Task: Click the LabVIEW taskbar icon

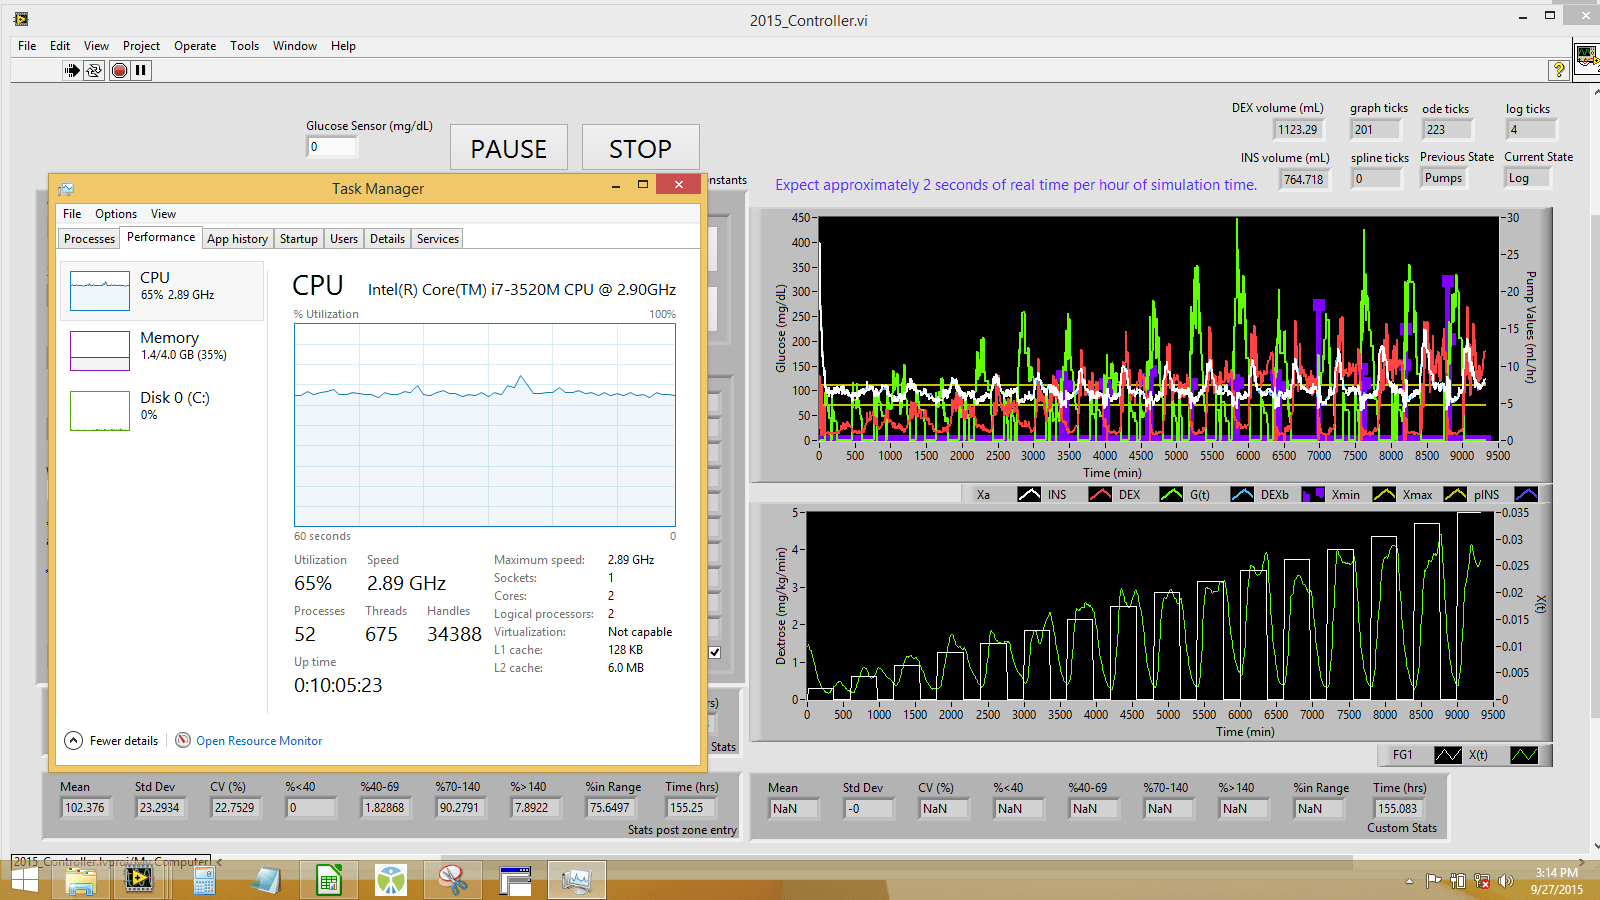Action: [139, 880]
